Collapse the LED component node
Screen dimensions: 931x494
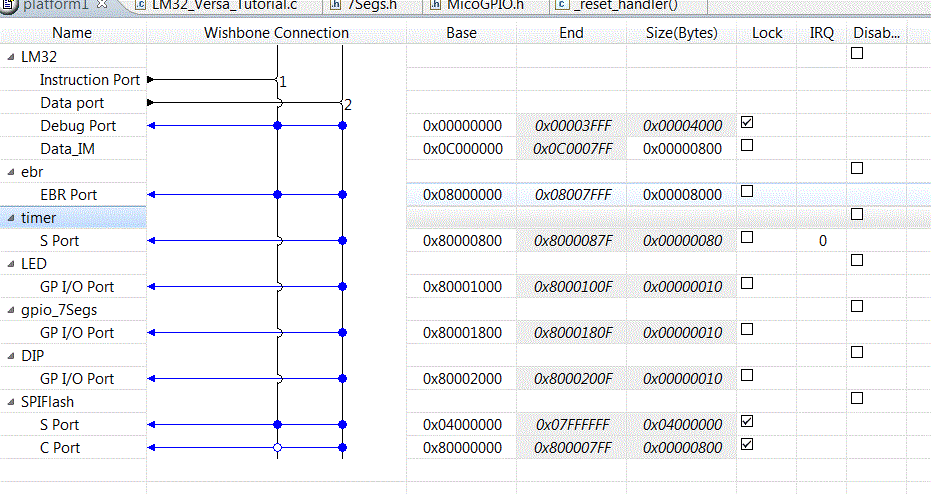coord(11,264)
